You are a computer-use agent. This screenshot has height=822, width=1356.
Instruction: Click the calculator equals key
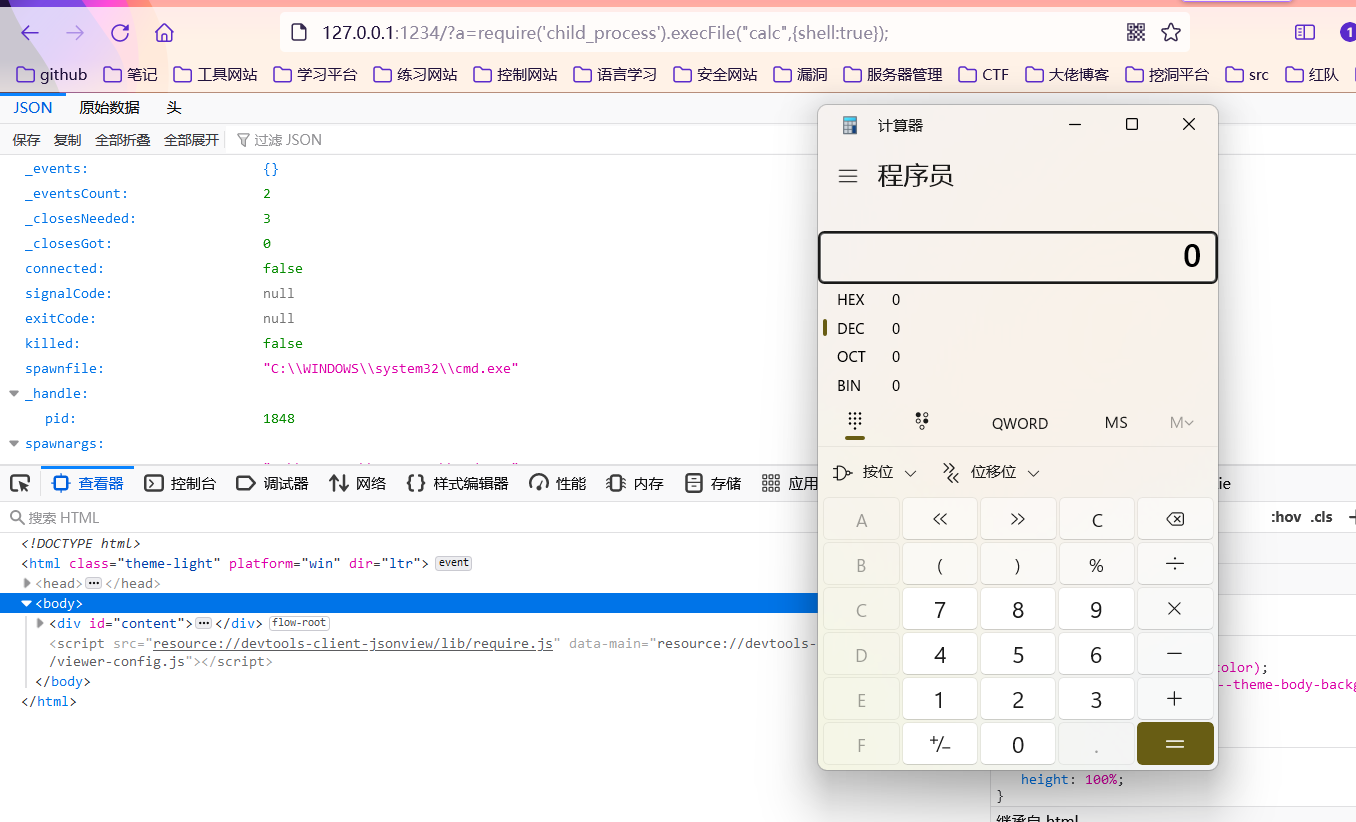coord(1175,744)
